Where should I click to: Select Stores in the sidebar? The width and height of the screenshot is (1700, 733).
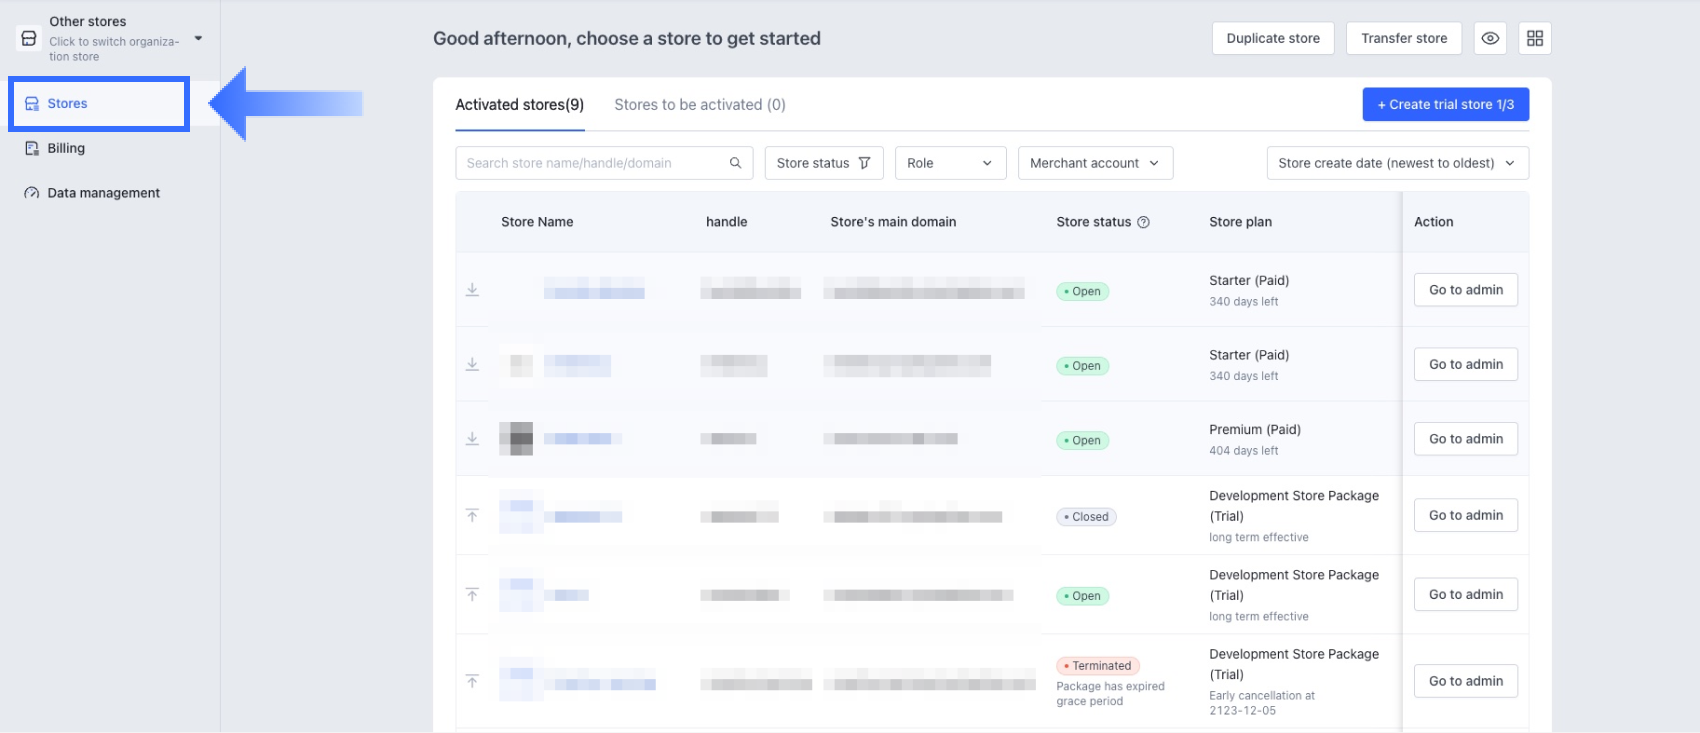(67, 104)
